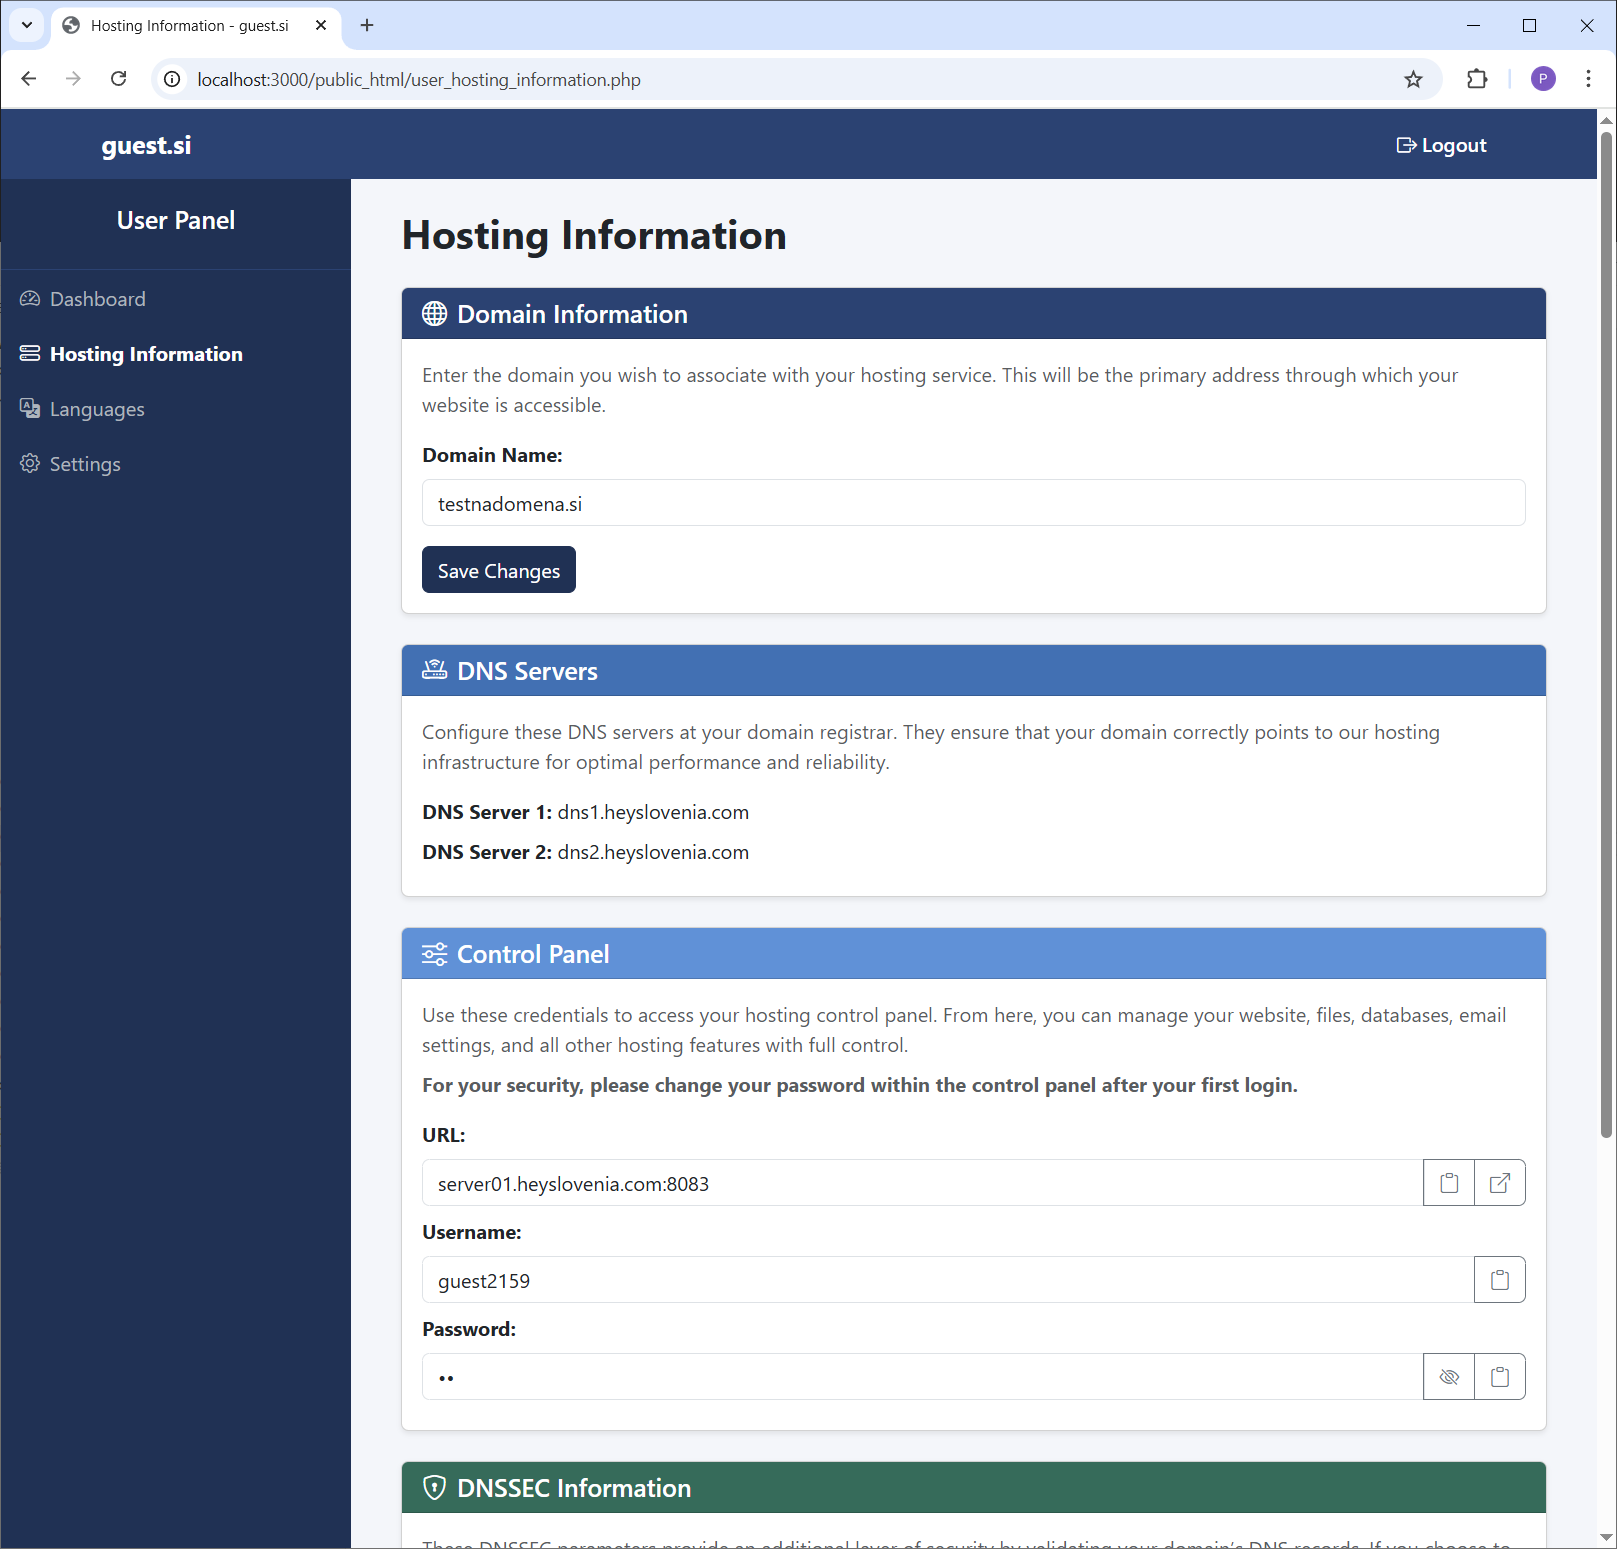Copy the control panel URL
Screen dimensions: 1617x1549
(x=1448, y=1183)
